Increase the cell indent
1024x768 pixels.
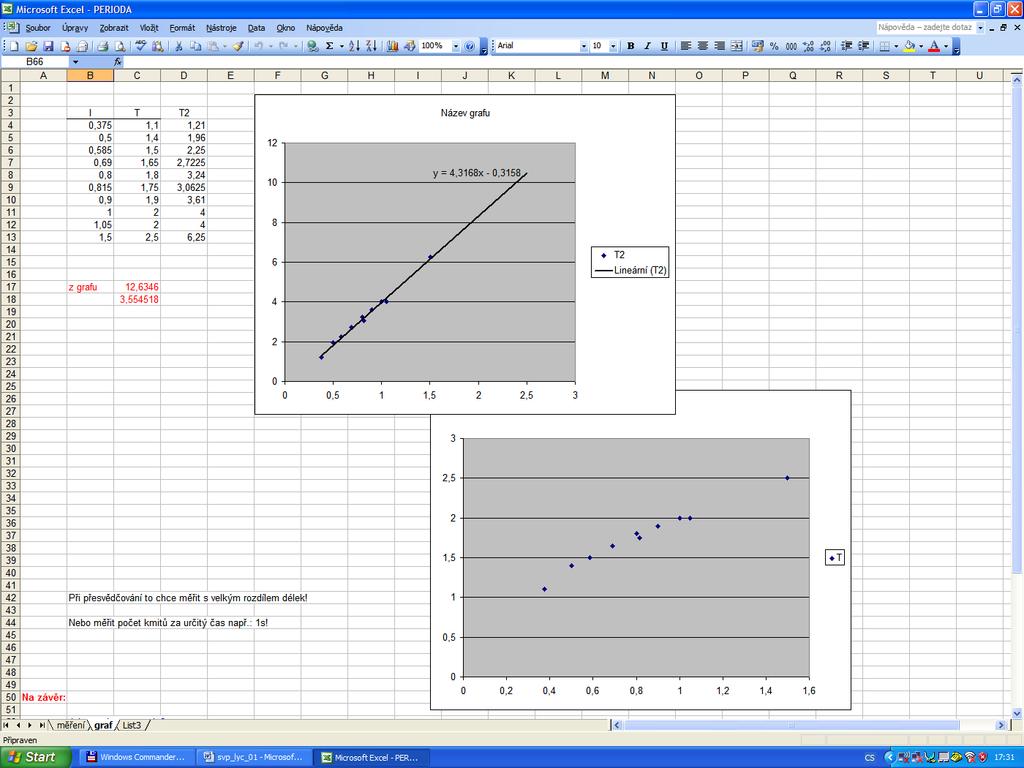[863, 46]
